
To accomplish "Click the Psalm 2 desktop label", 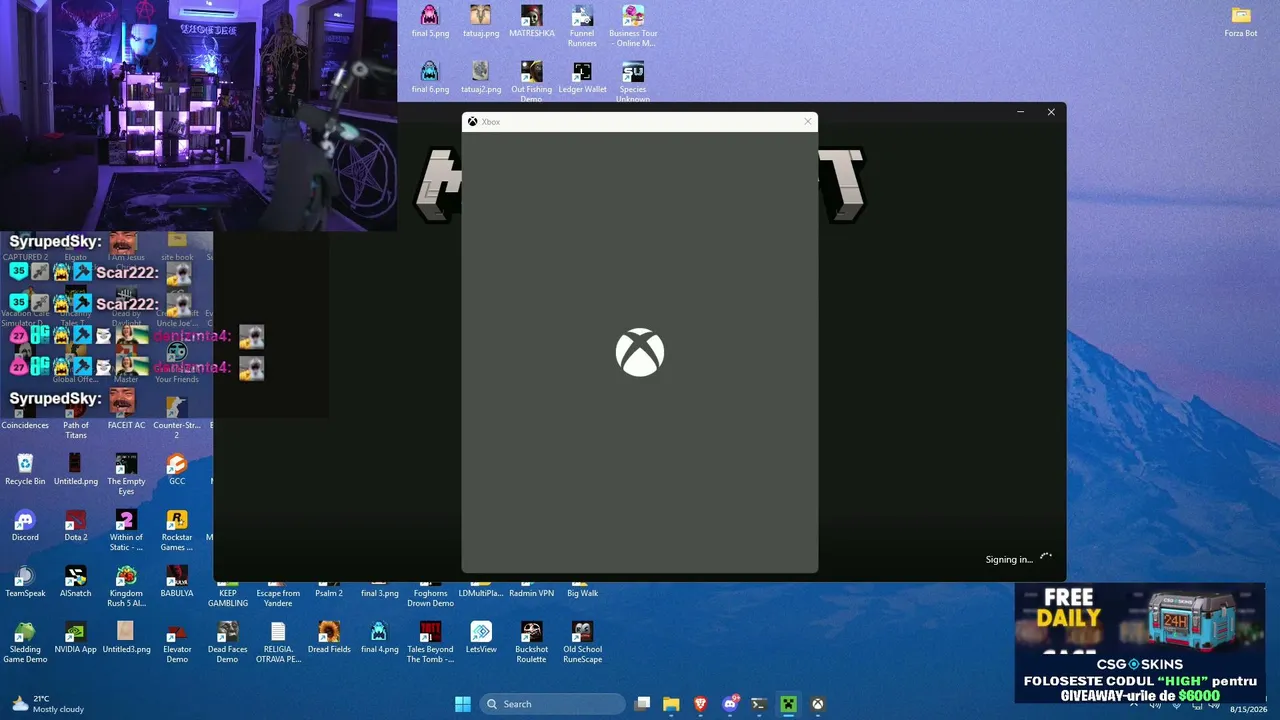I will click(329, 593).
